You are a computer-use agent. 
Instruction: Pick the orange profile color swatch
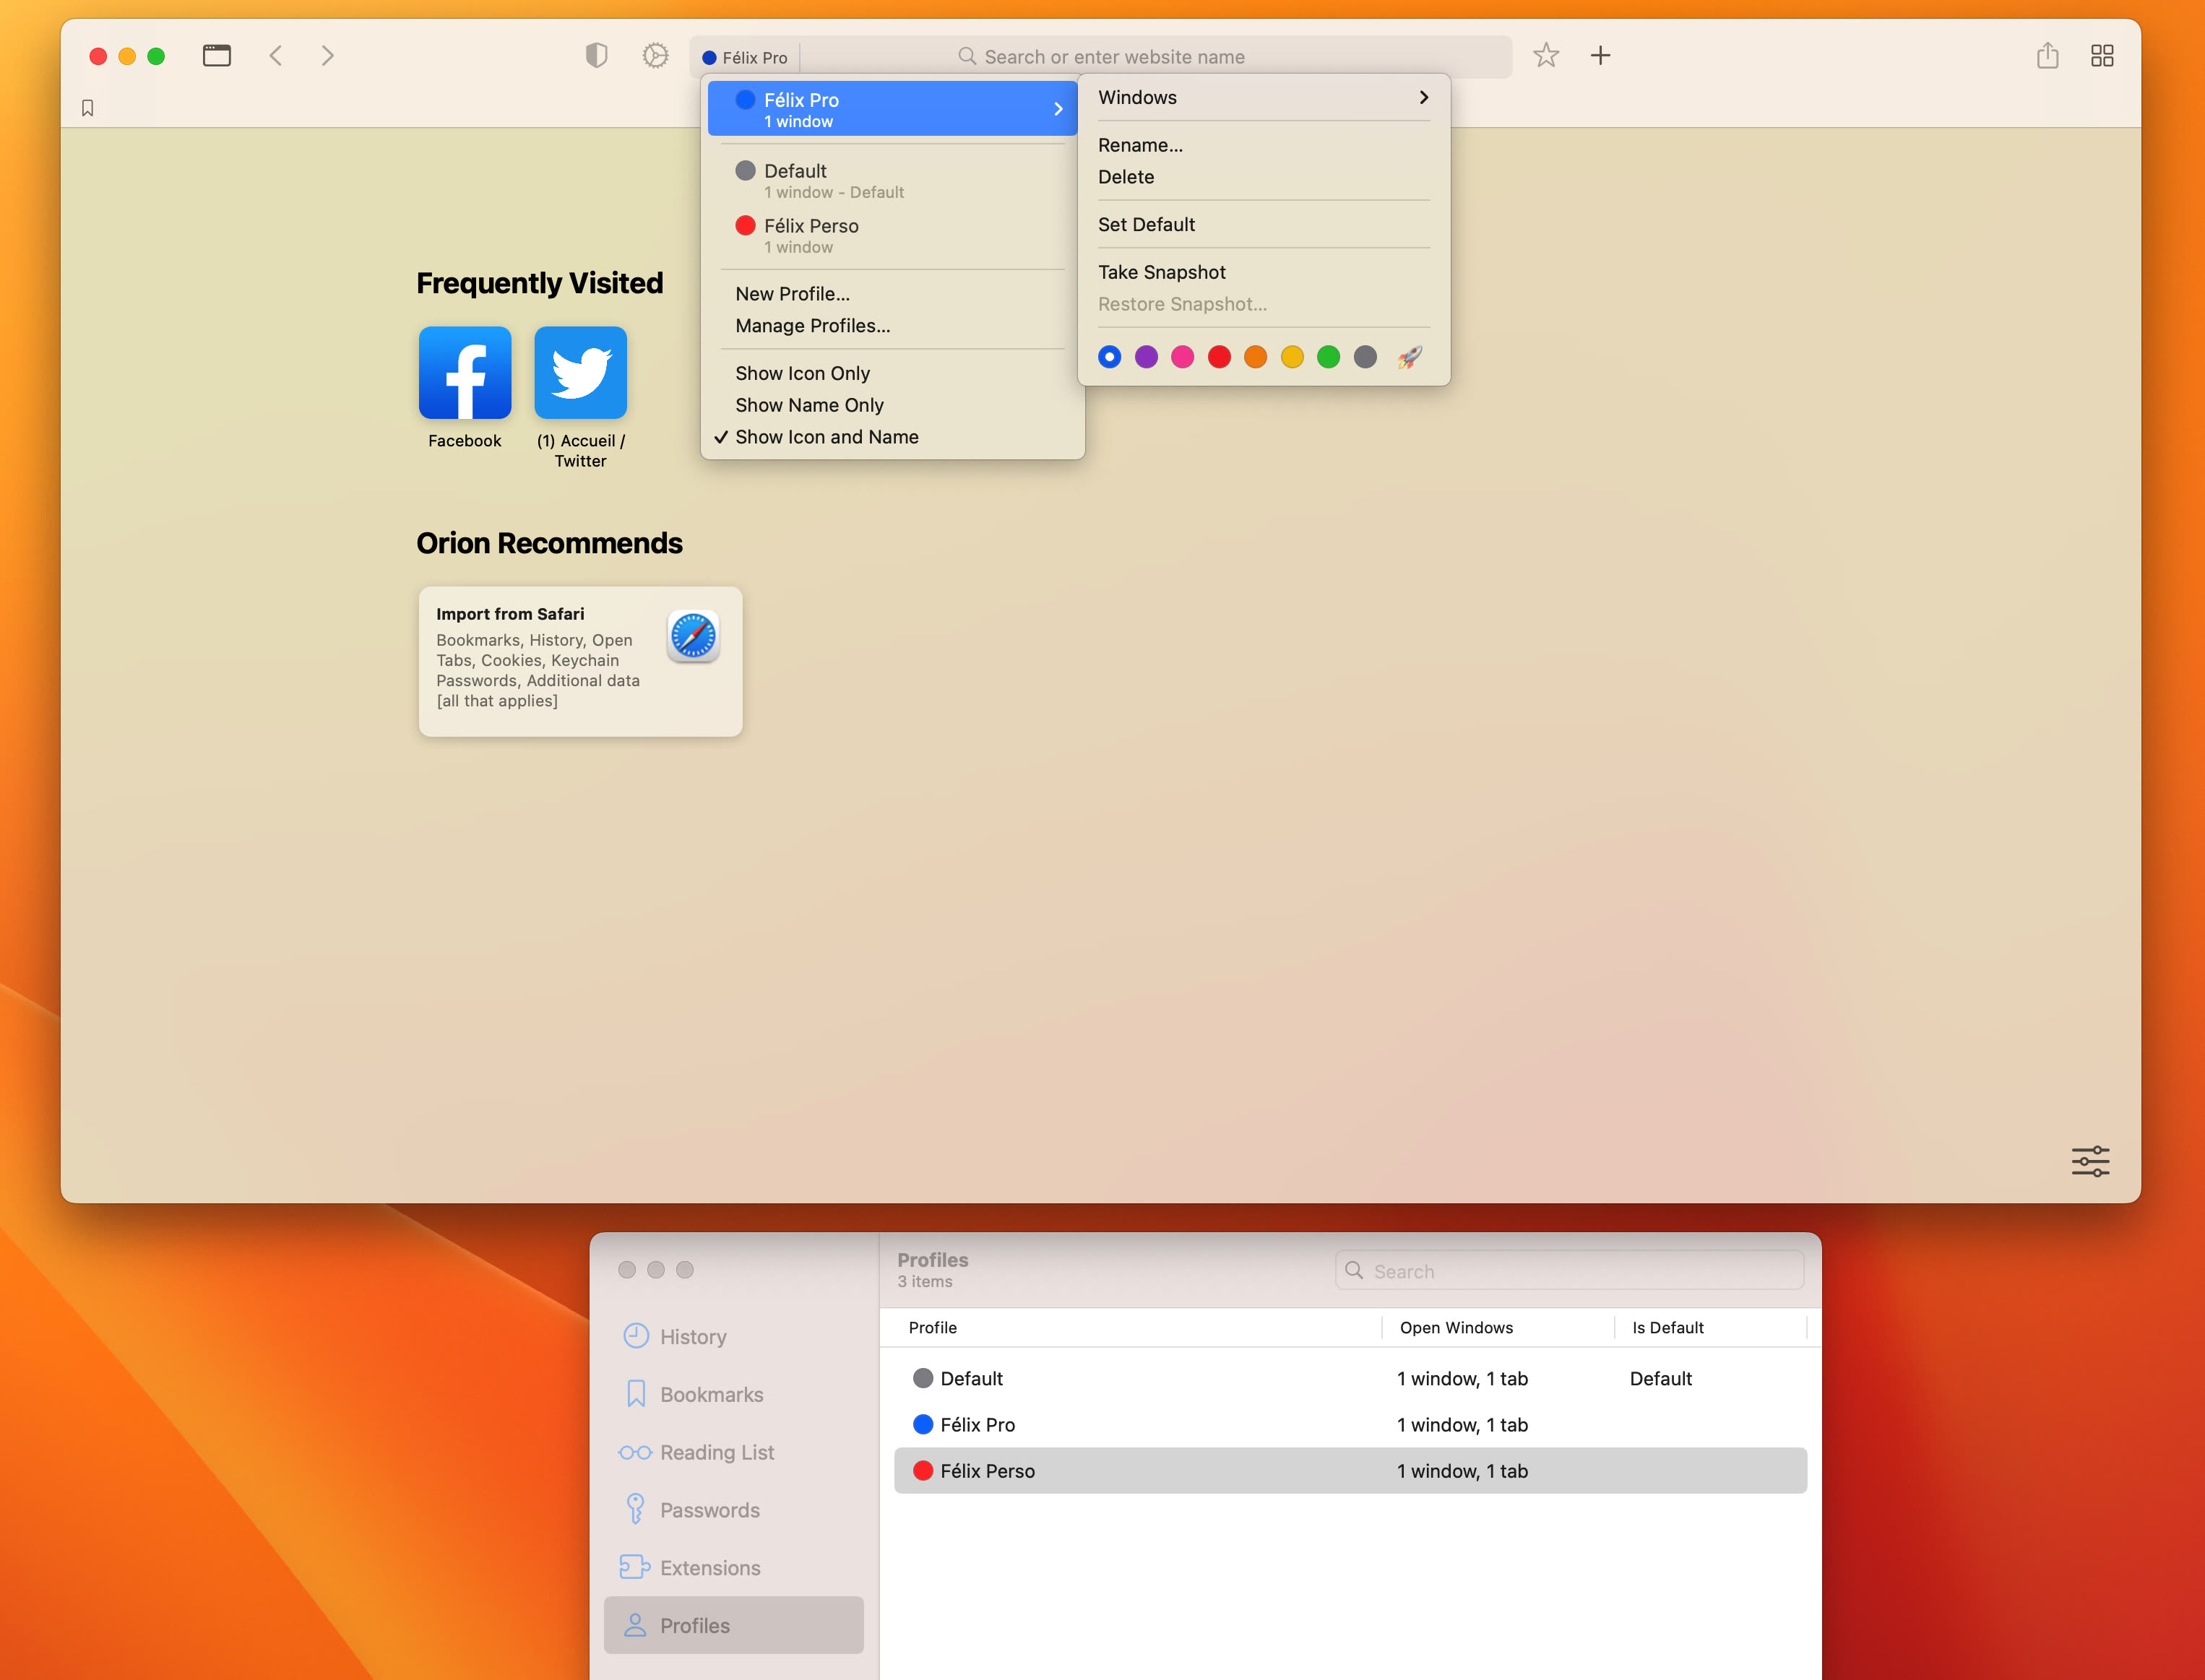tap(1255, 357)
